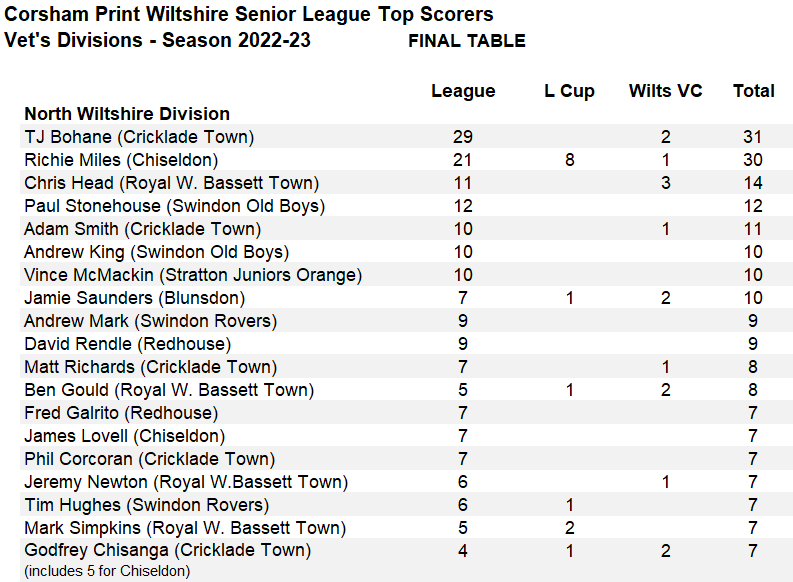
Task: Click the FINAL TABLE label
Action: pos(466,41)
